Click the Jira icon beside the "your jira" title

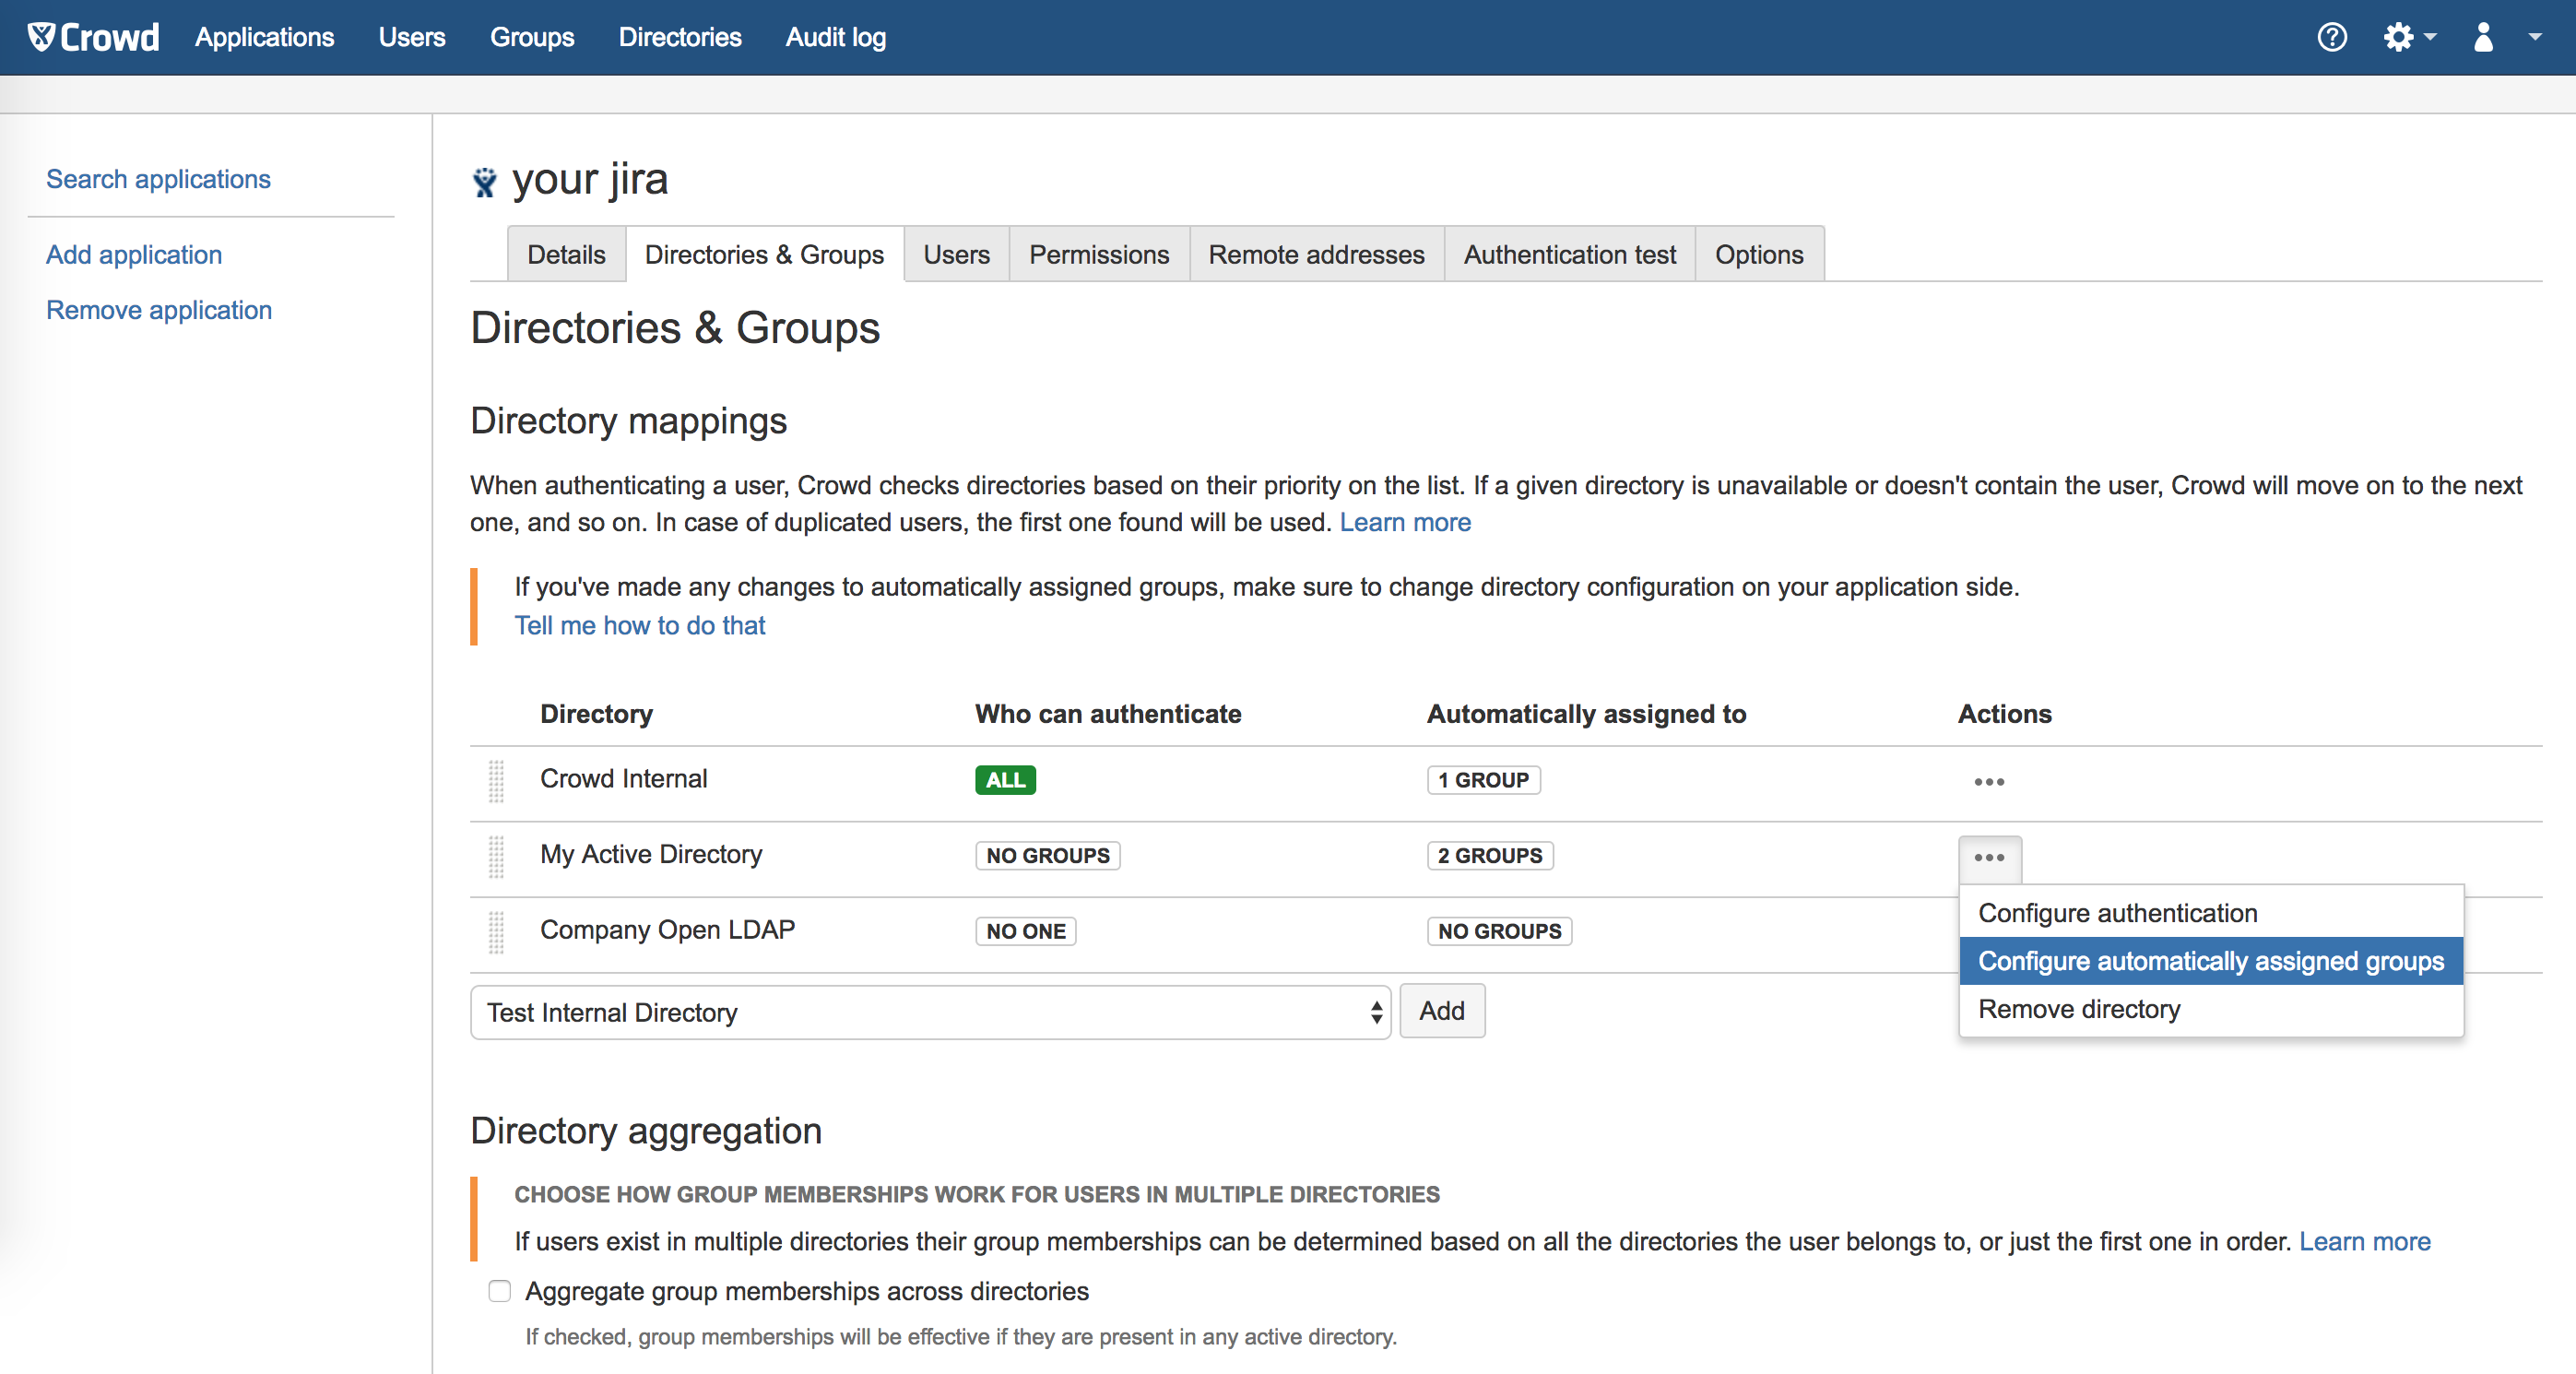coord(486,181)
